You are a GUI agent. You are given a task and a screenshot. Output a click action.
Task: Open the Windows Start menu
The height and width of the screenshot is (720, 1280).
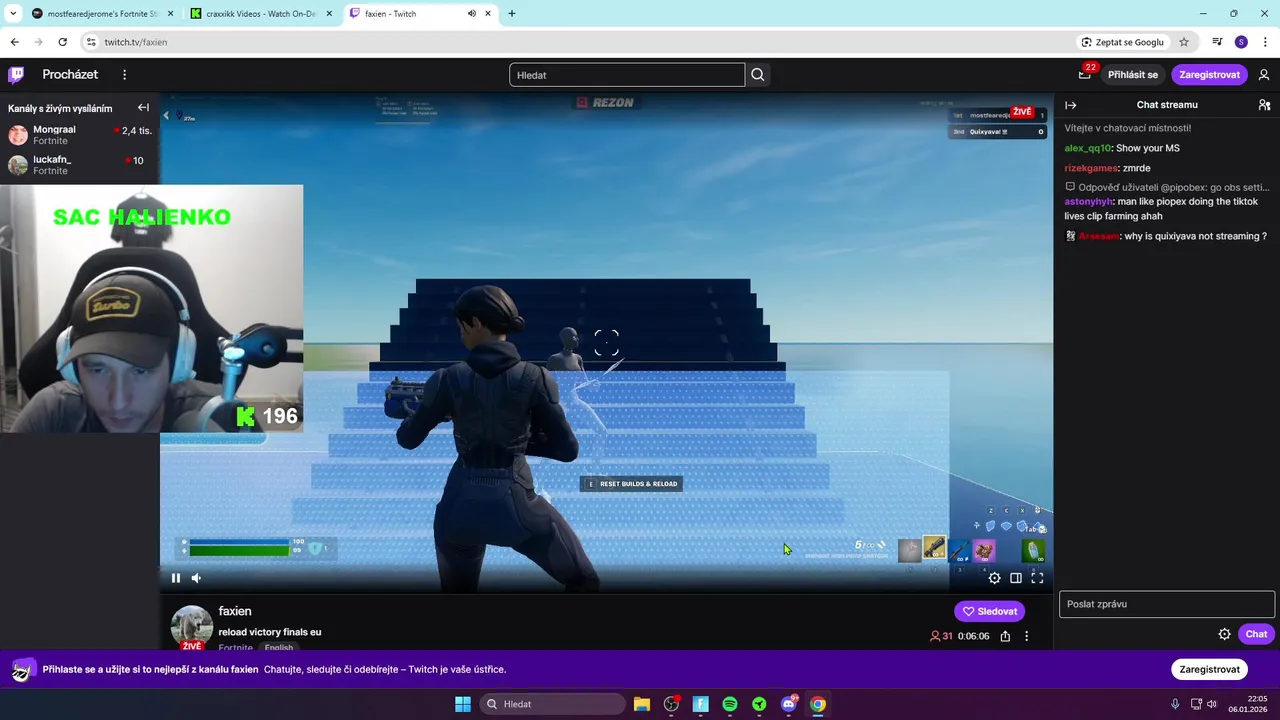click(463, 704)
